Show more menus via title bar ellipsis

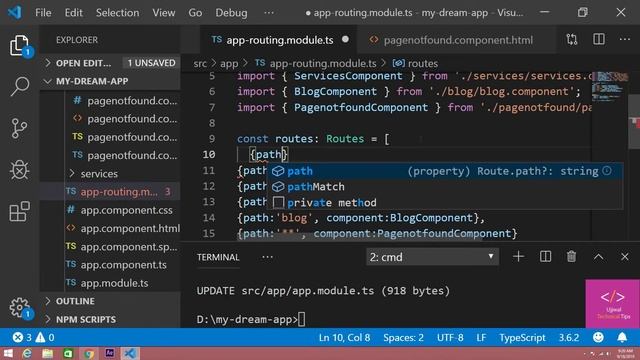(269, 13)
